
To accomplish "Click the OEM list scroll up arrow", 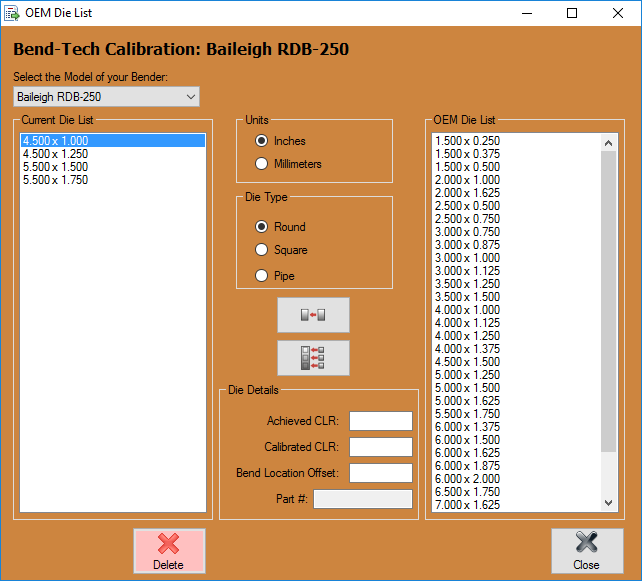I will [x=608, y=143].
